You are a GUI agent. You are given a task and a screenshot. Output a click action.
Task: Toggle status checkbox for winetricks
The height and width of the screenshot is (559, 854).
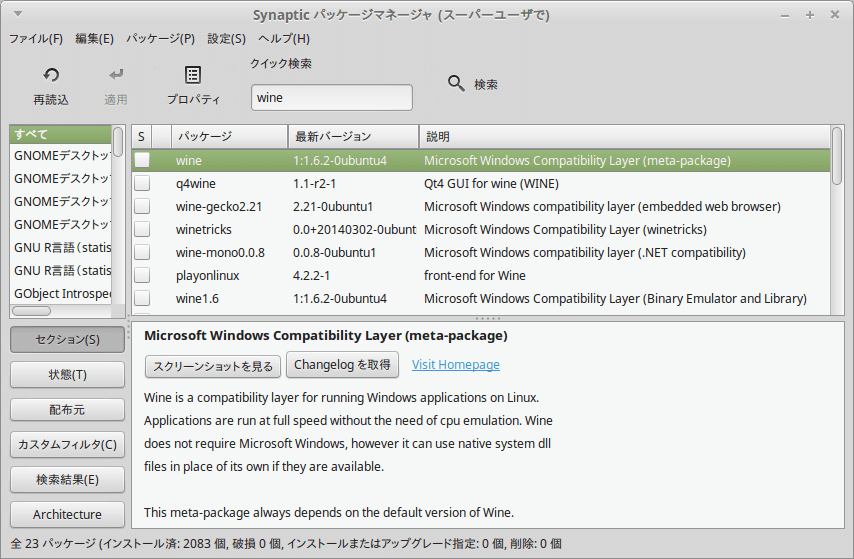pos(142,229)
